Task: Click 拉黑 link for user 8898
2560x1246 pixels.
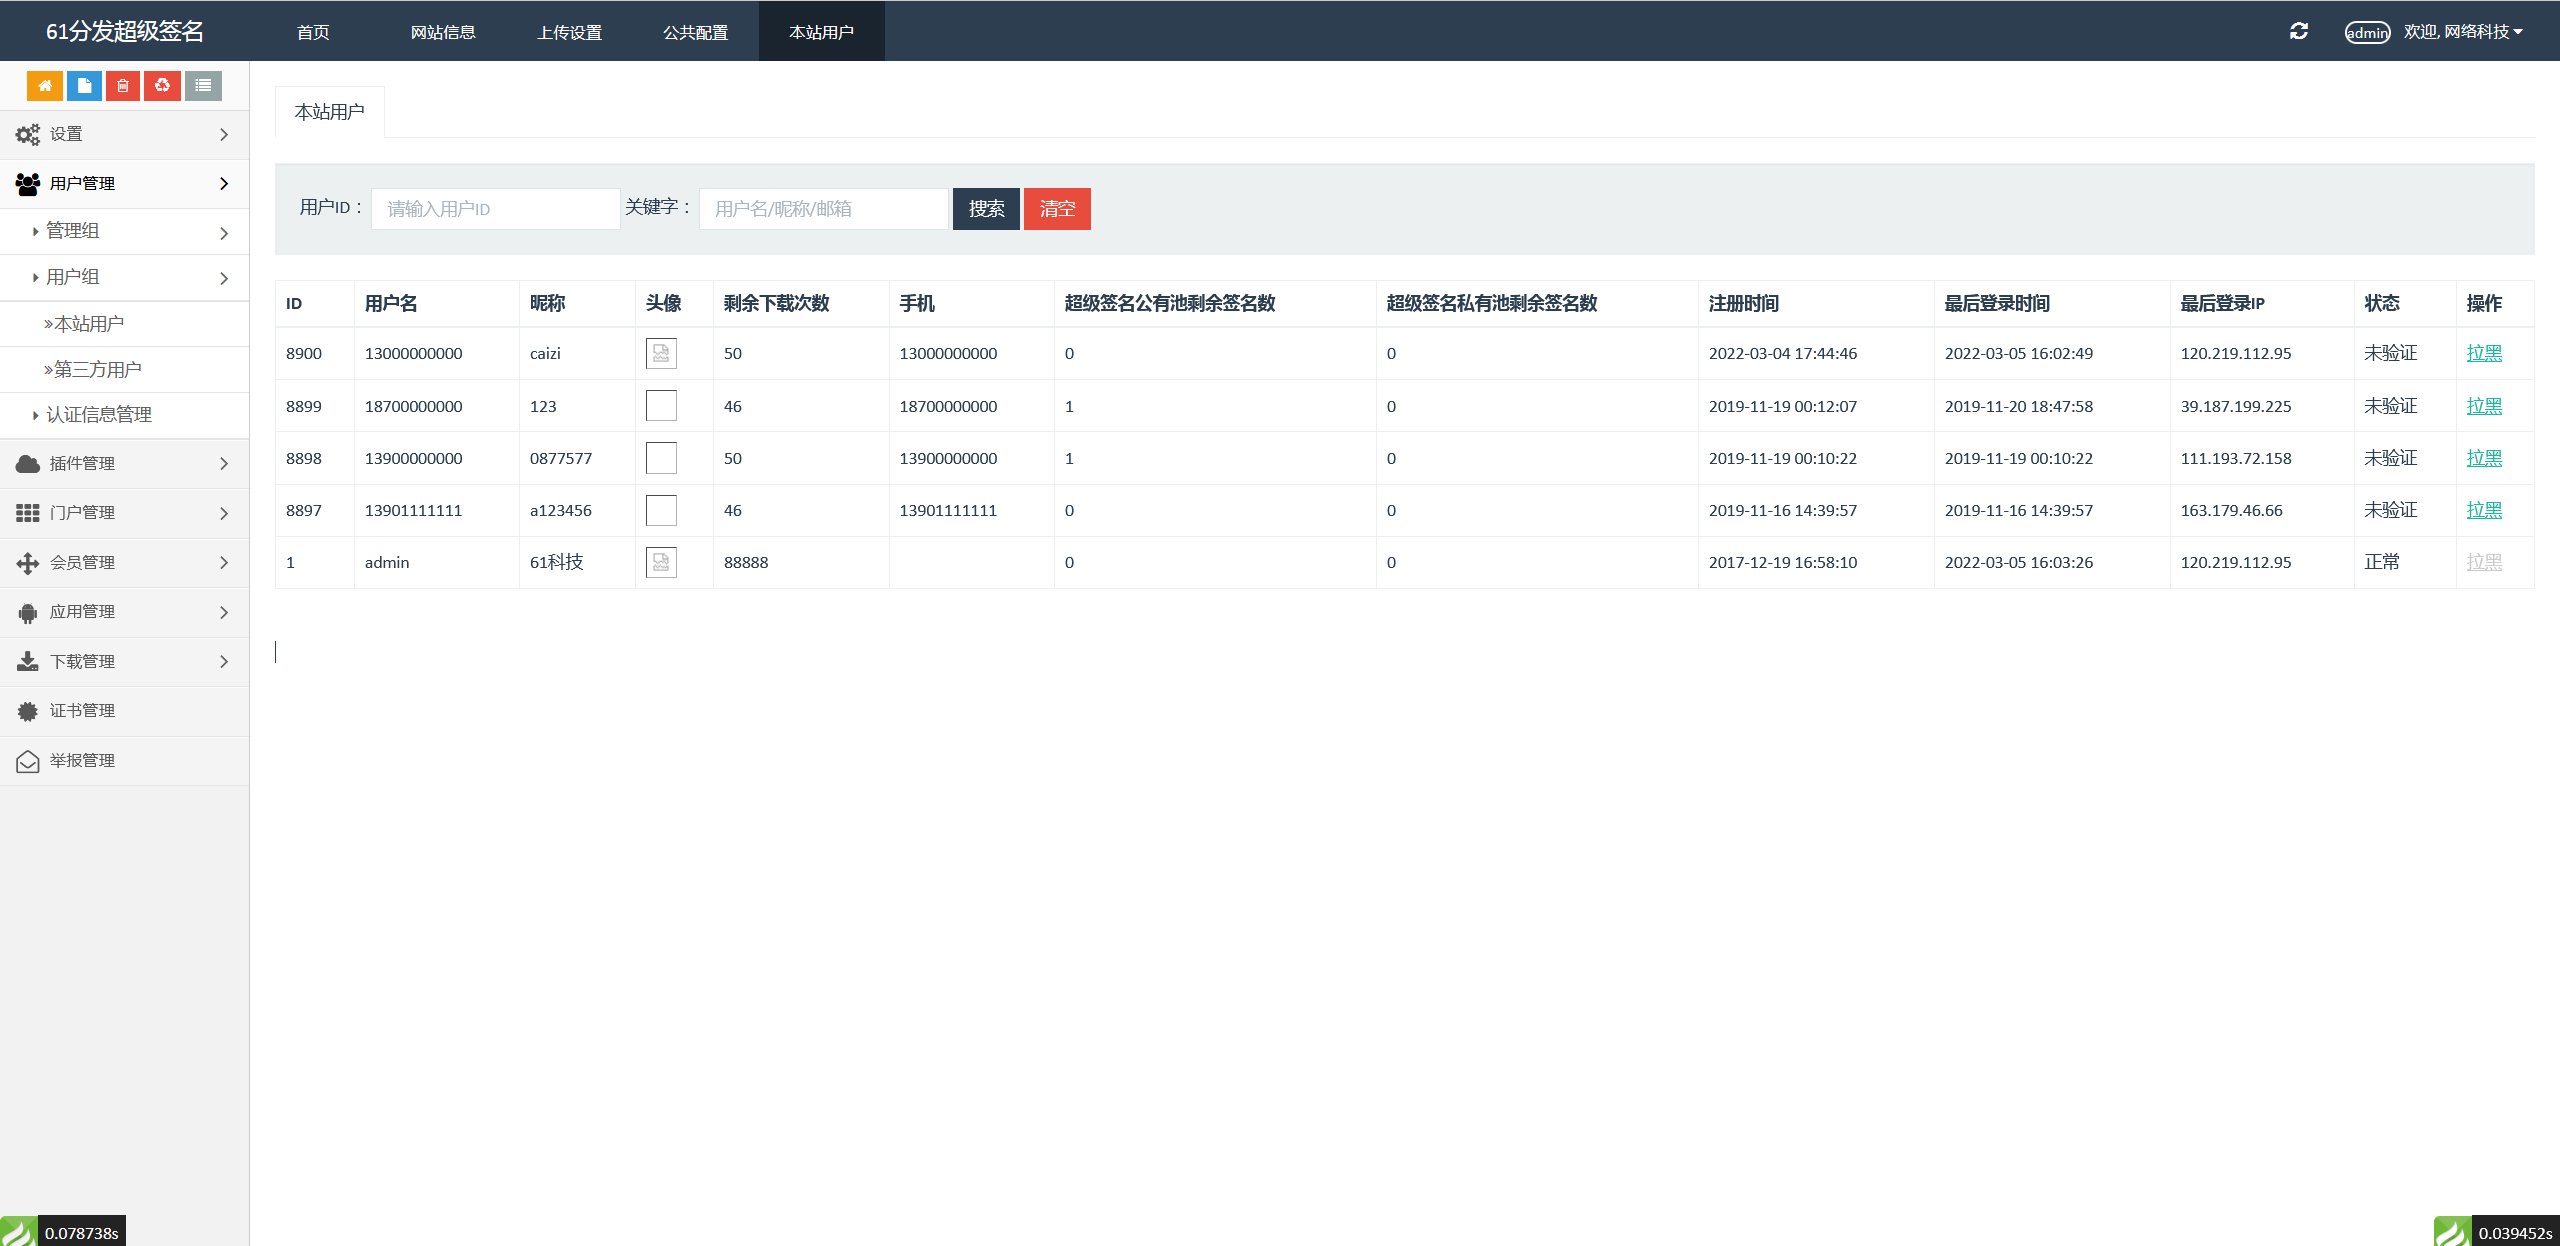Action: coord(2484,458)
